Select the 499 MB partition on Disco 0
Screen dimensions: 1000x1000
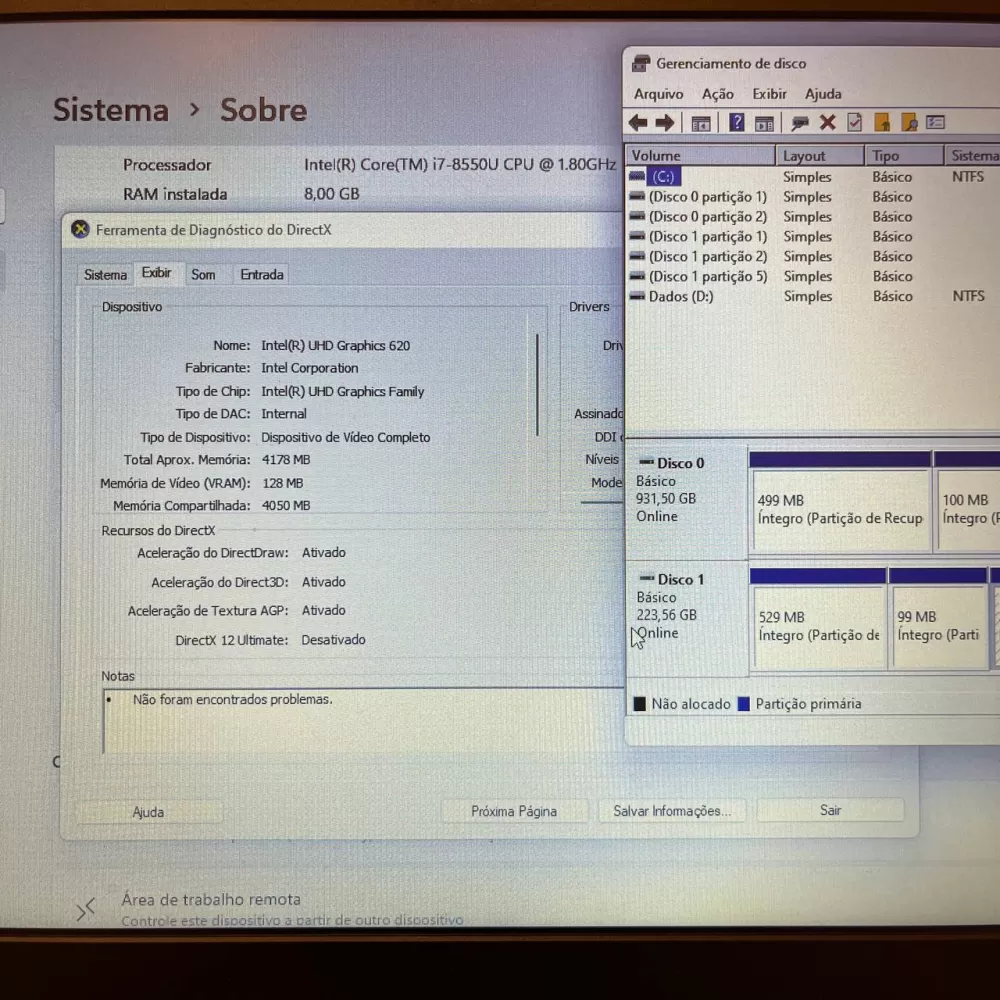pyautogui.click(x=840, y=510)
